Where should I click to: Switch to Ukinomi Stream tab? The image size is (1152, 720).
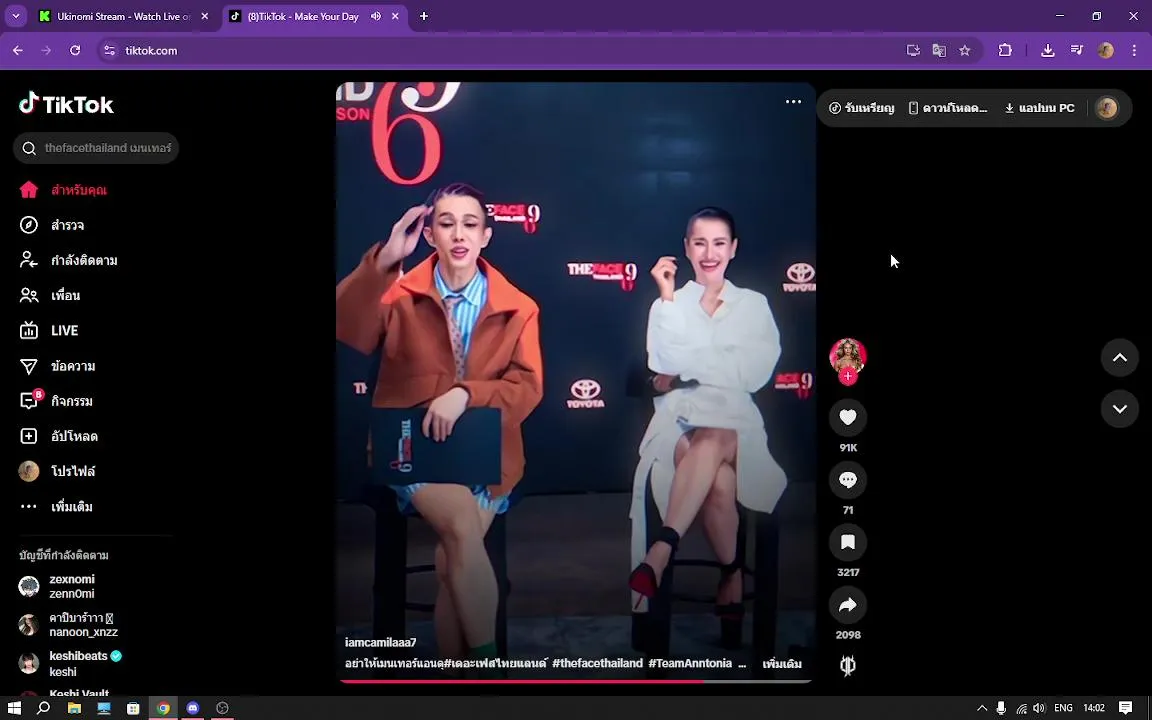pyautogui.click(x=121, y=16)
